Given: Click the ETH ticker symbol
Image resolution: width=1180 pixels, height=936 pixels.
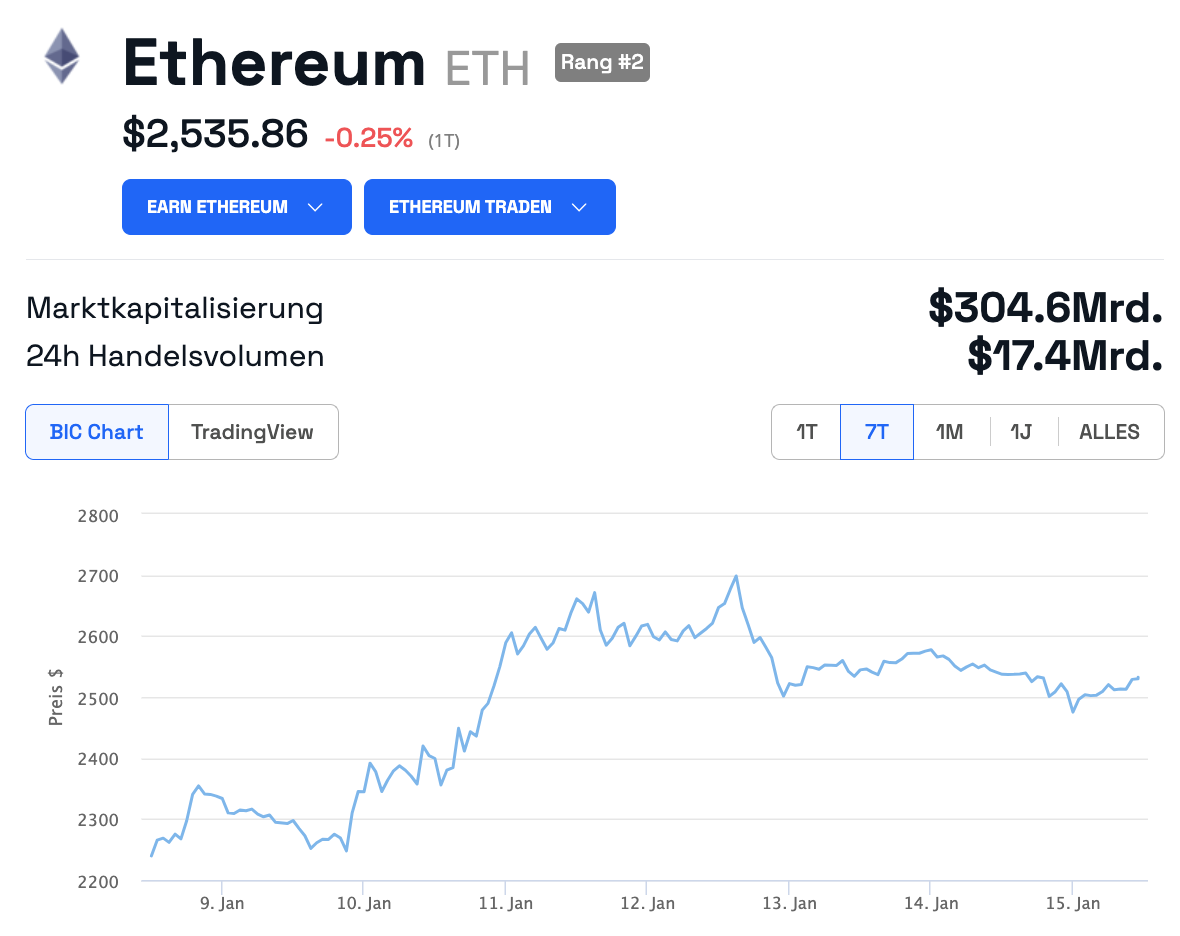Looking at the screenshot, I should (x=487, y=68).
